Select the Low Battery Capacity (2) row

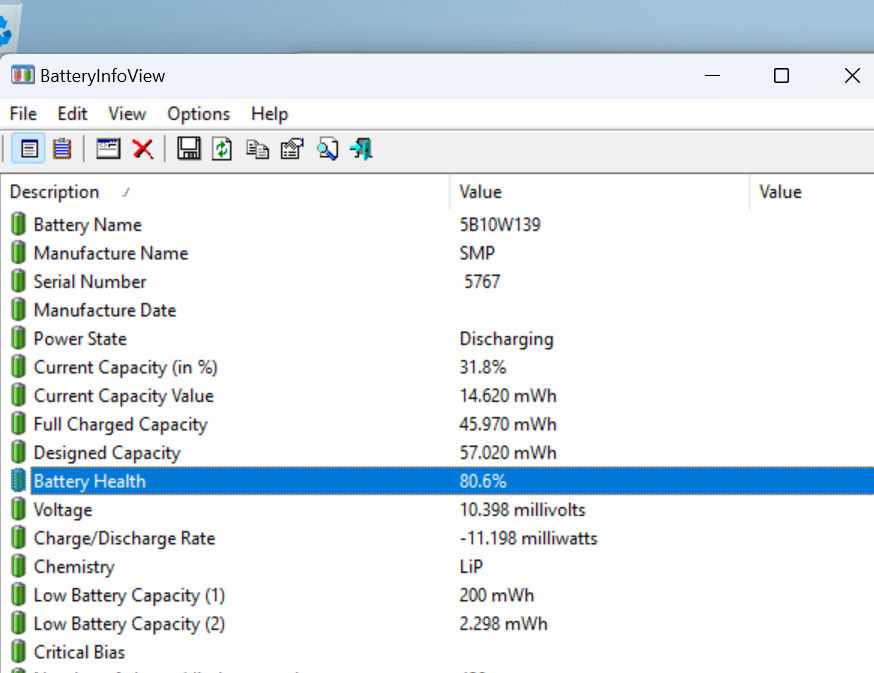click(437, 623)
